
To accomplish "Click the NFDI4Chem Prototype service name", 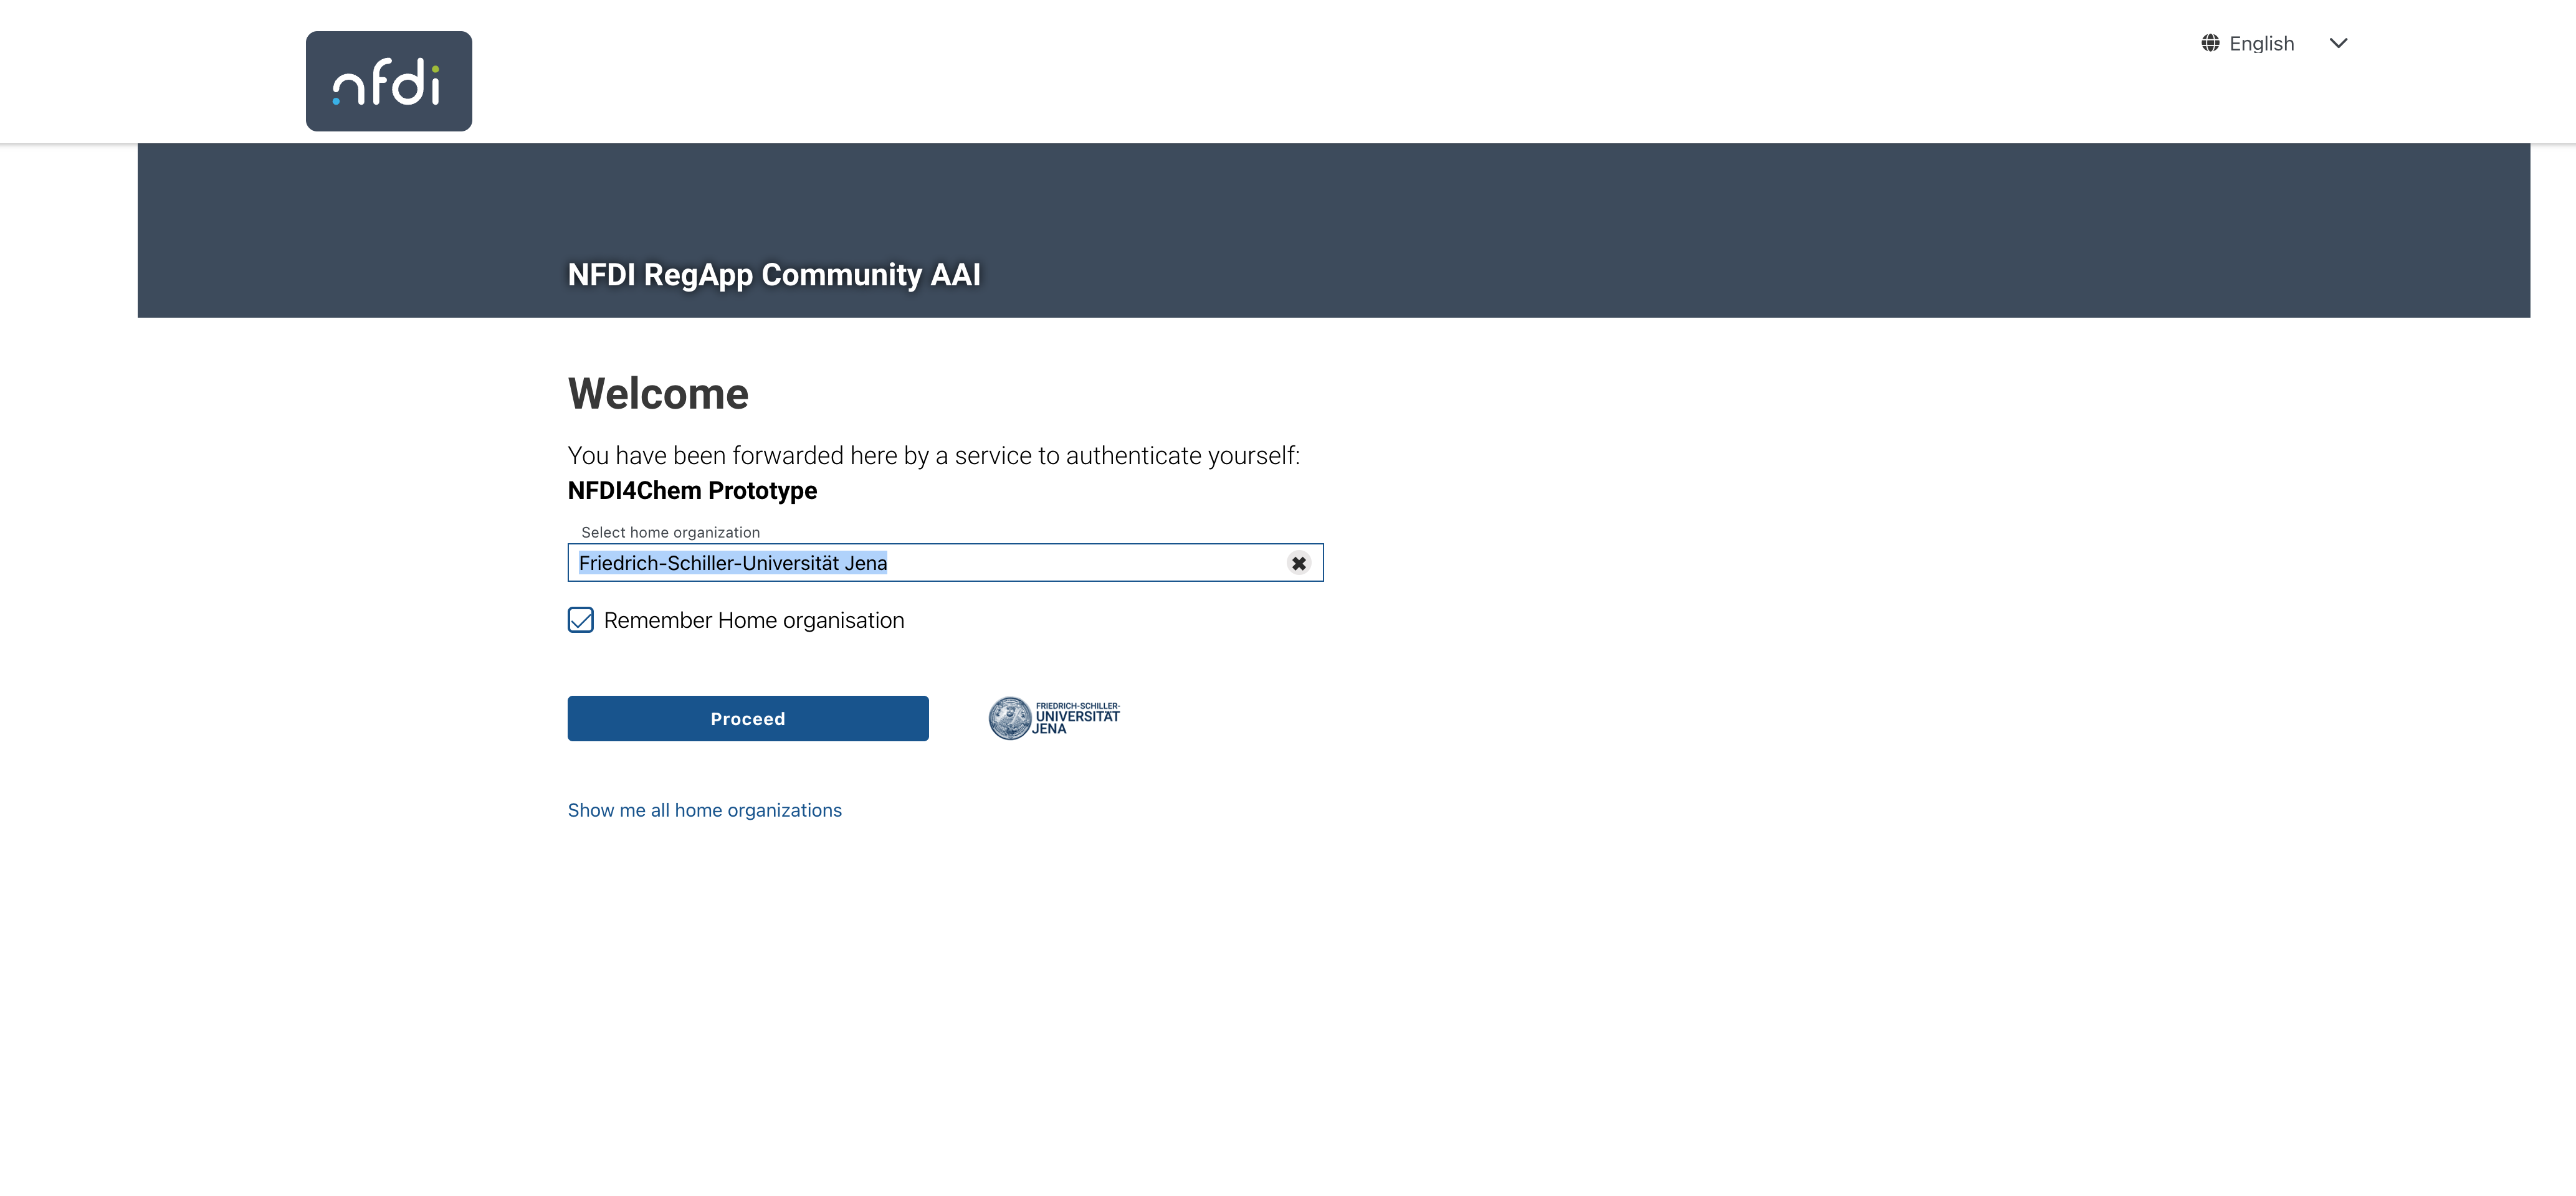I will (x=692, y=490).
